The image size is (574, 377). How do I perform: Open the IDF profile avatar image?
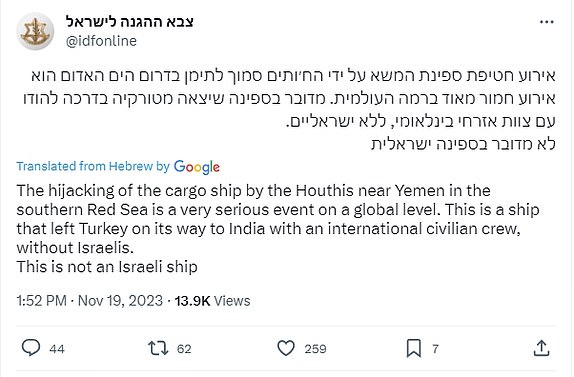pos(35,31)
